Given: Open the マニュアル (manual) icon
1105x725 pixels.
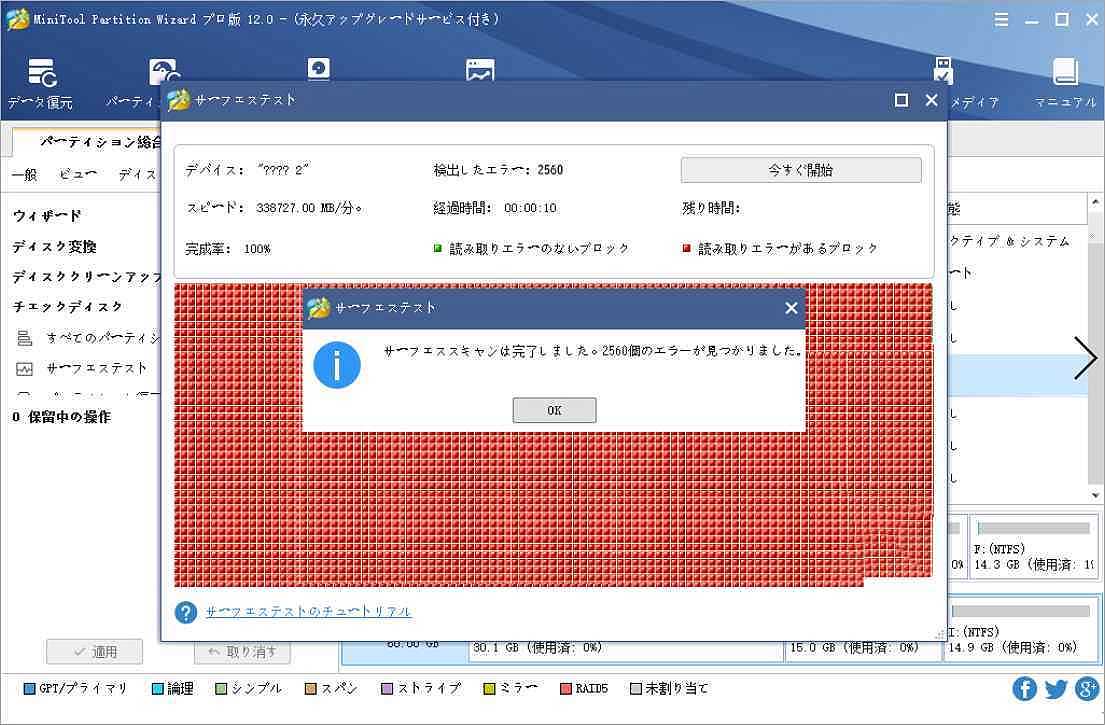Looking at the screenshot, I should tap(1065, 84).
